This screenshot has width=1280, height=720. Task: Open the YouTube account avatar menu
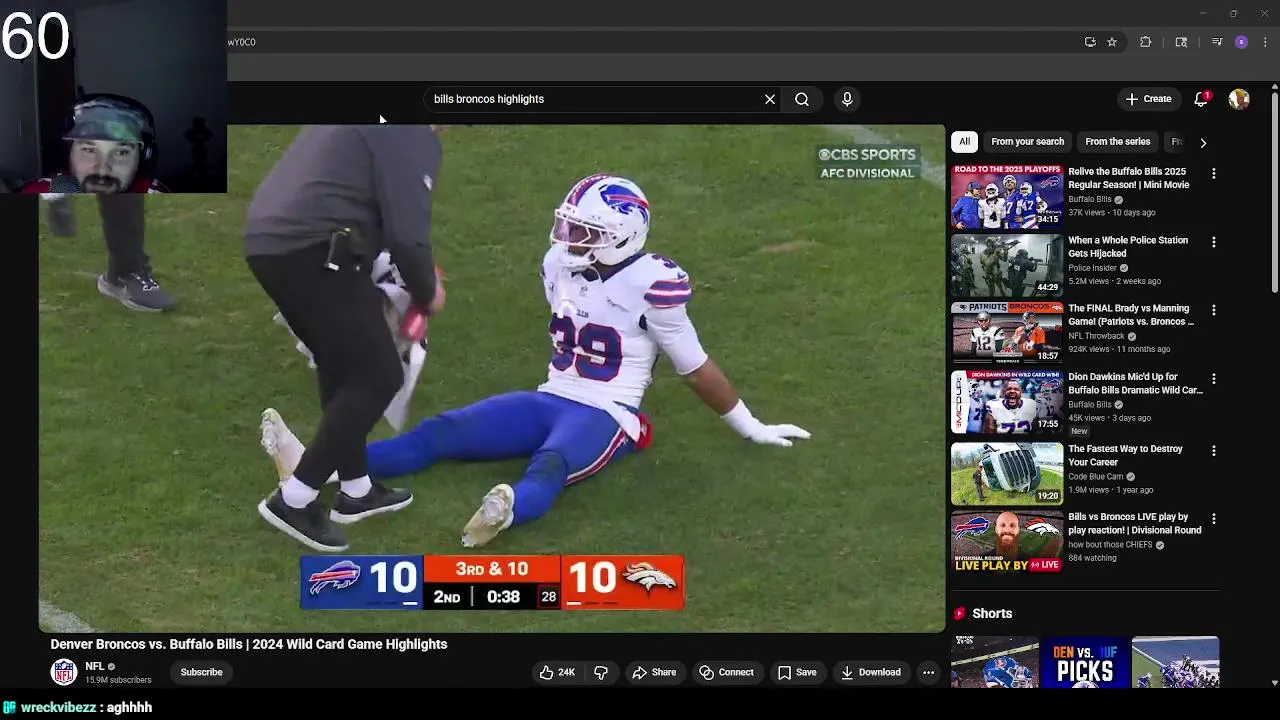(x=1239, y=99)
